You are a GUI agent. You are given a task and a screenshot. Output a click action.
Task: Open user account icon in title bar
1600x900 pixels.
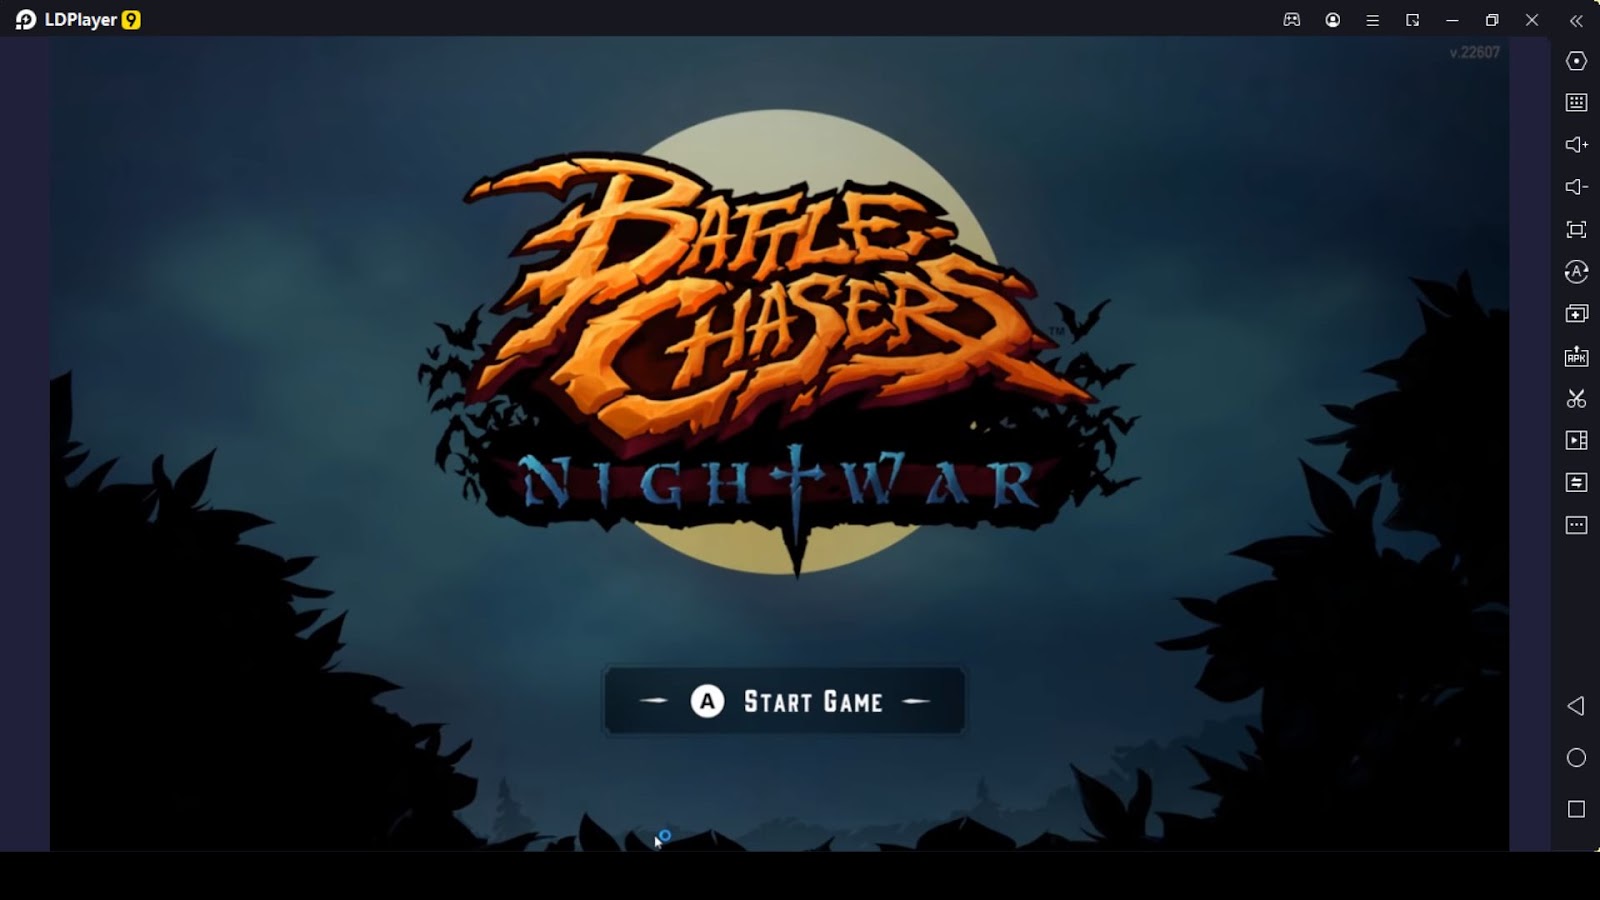point(1333,20)
